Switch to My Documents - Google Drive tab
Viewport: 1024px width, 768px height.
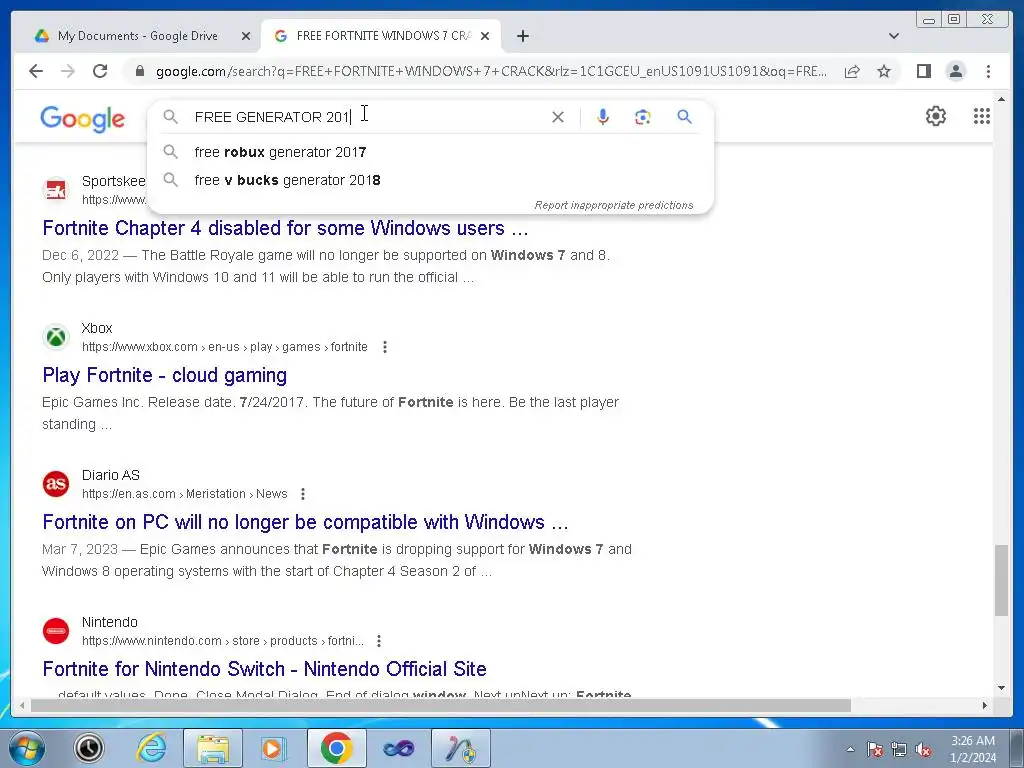coord(137,36)
